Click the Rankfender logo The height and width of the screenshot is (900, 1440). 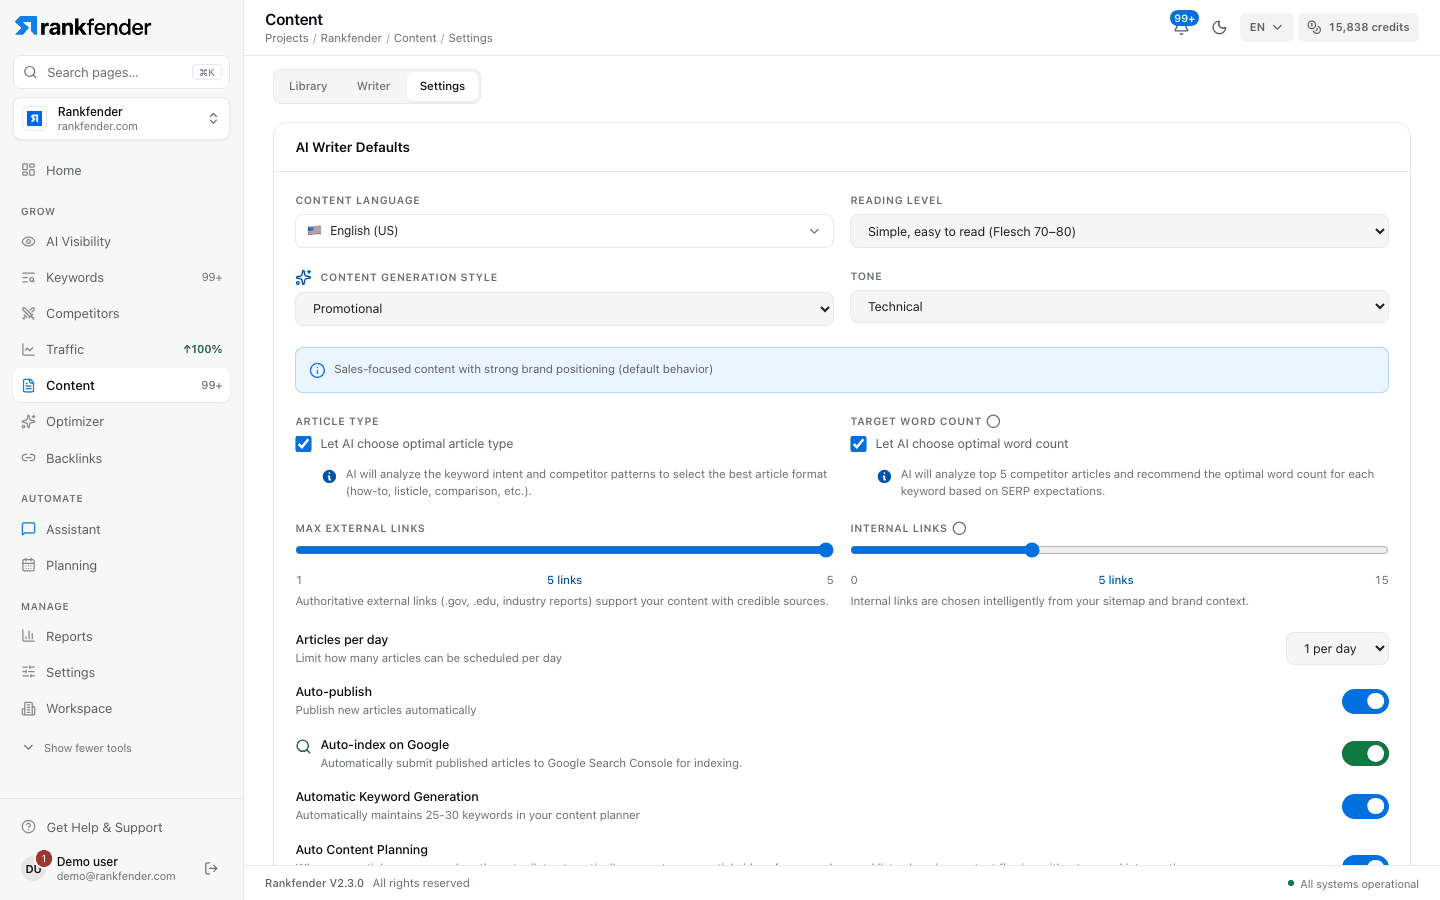pos(83,27)
